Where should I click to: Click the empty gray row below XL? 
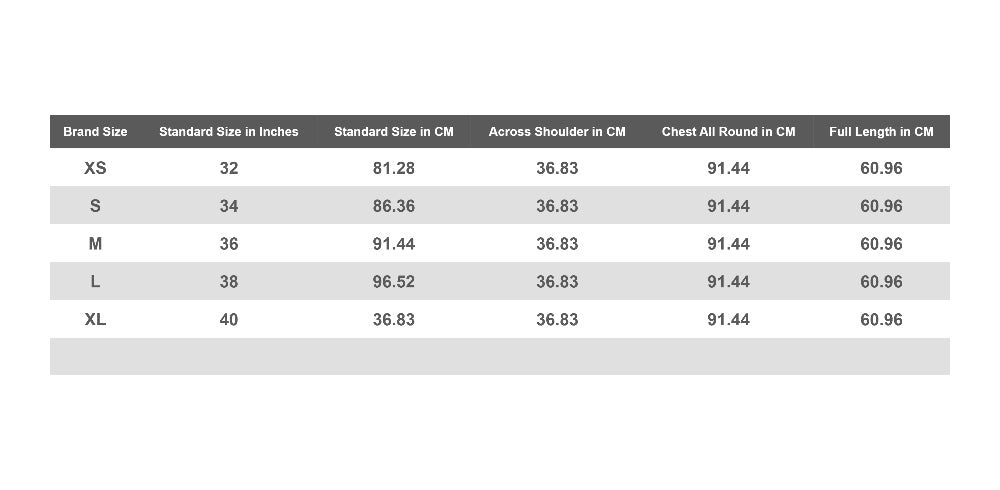click(x=499, y=356)
